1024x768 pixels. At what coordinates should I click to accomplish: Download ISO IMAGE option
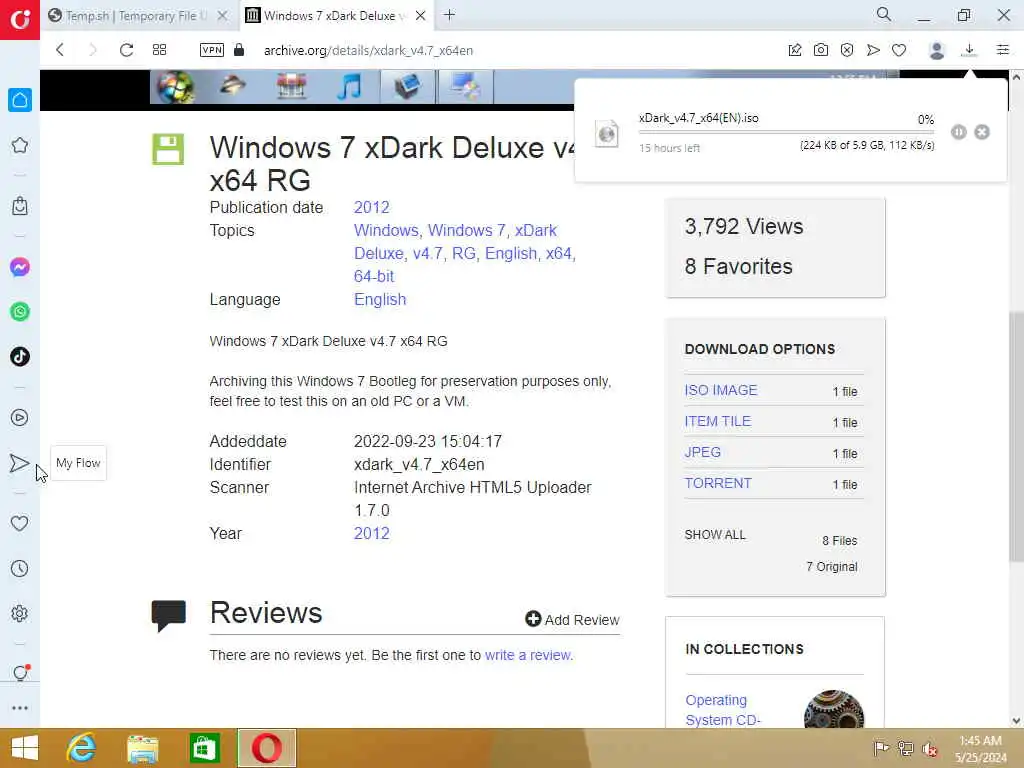[721, 390]
